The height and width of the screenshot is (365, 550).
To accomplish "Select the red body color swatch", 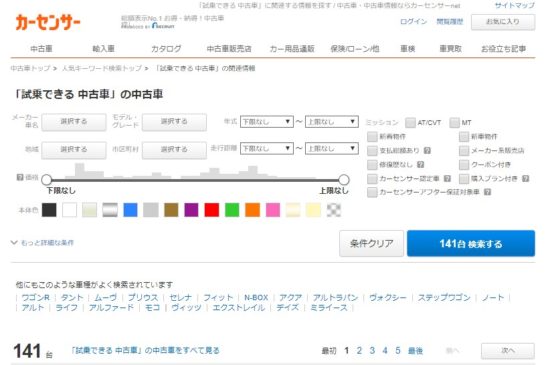I will tap(212, 210).
